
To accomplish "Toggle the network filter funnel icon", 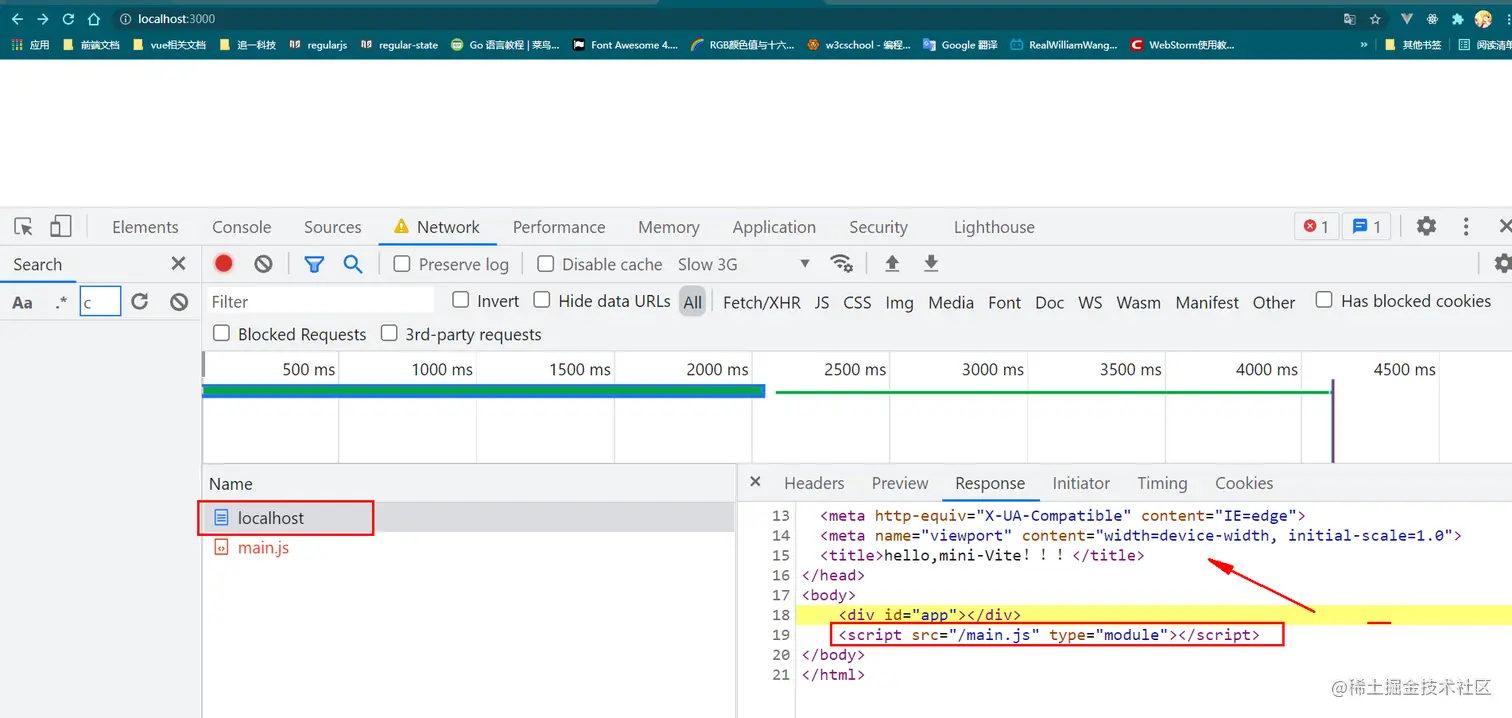I will tap(314, 264).
